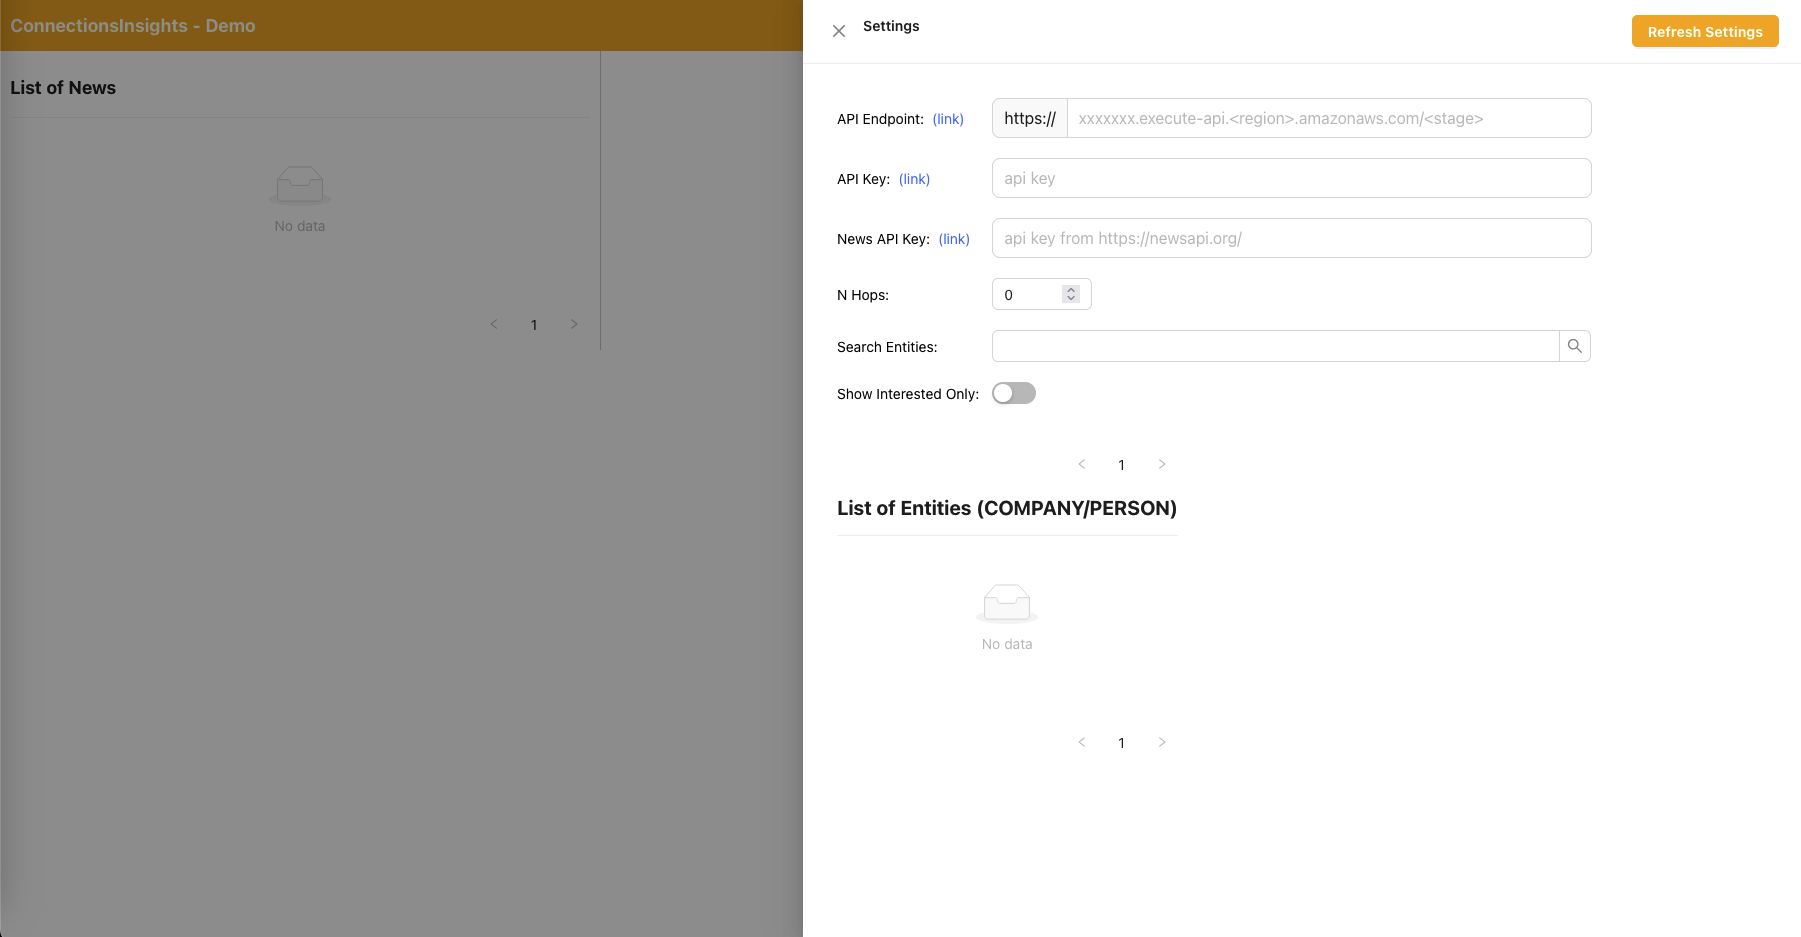Viewport: 1801px width, 937px height.
Task: Click the ConnectionsInsights - Demo title
Action: [x=133, y=26]
